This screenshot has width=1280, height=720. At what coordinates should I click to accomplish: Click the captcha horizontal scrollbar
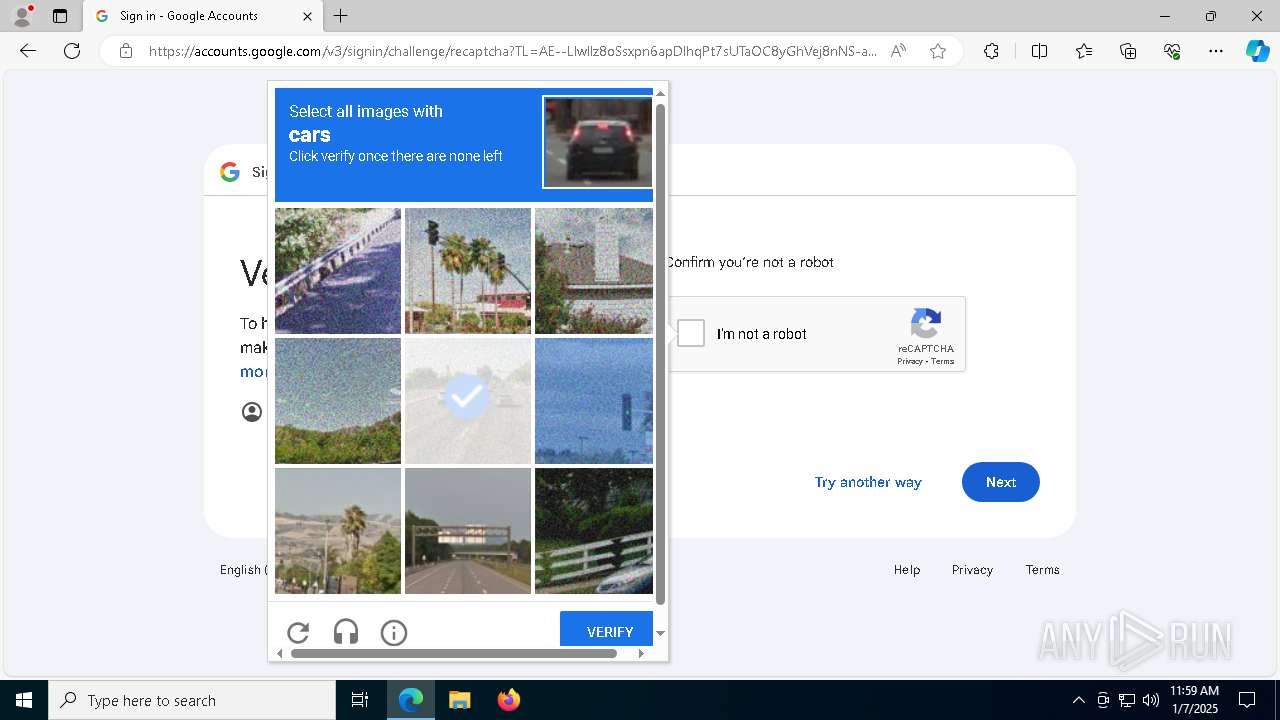(x=454, y=653)
